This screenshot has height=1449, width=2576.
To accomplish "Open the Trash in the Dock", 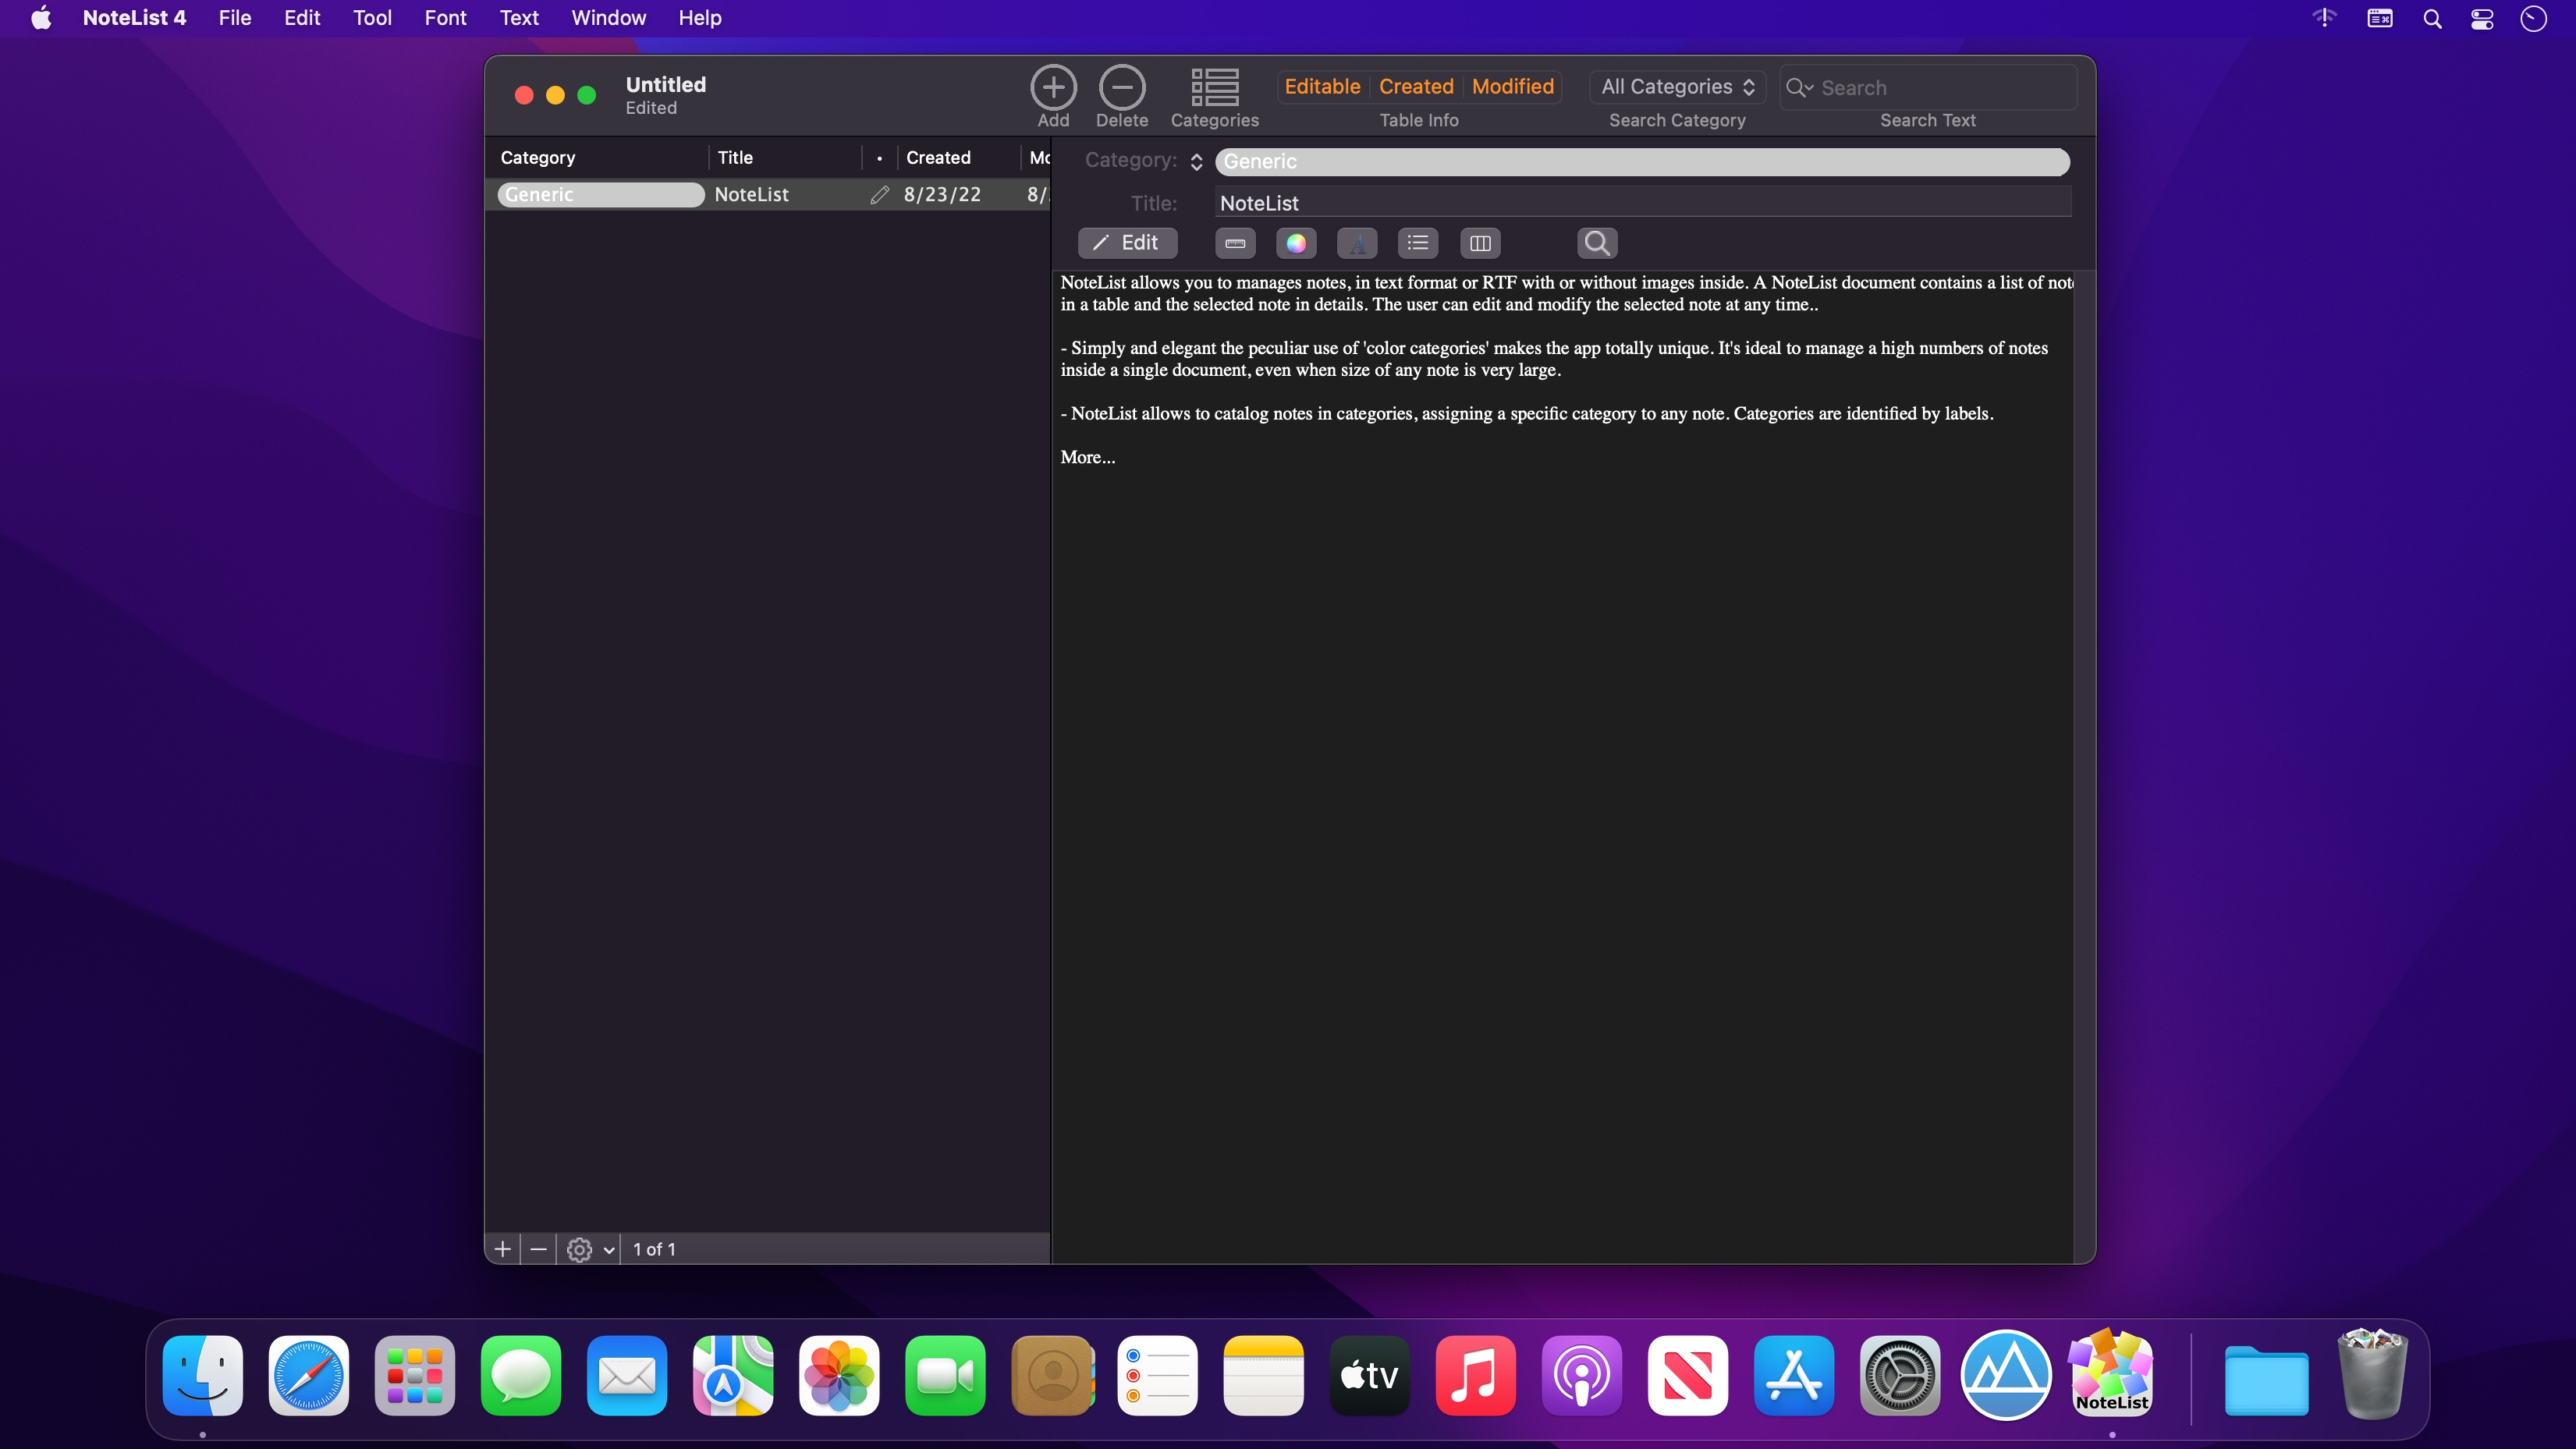I will [x=2372, y=1373].
